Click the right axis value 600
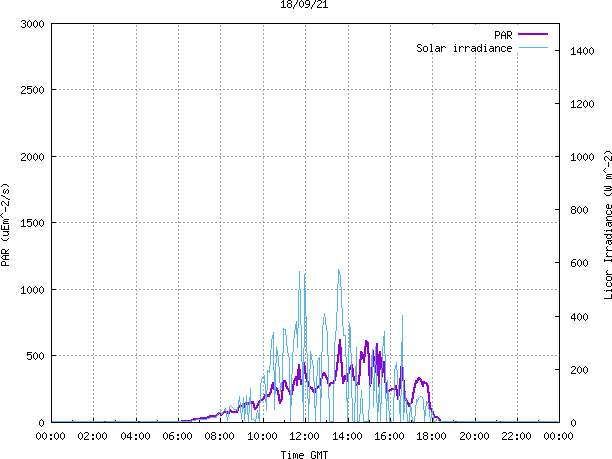 579,263
